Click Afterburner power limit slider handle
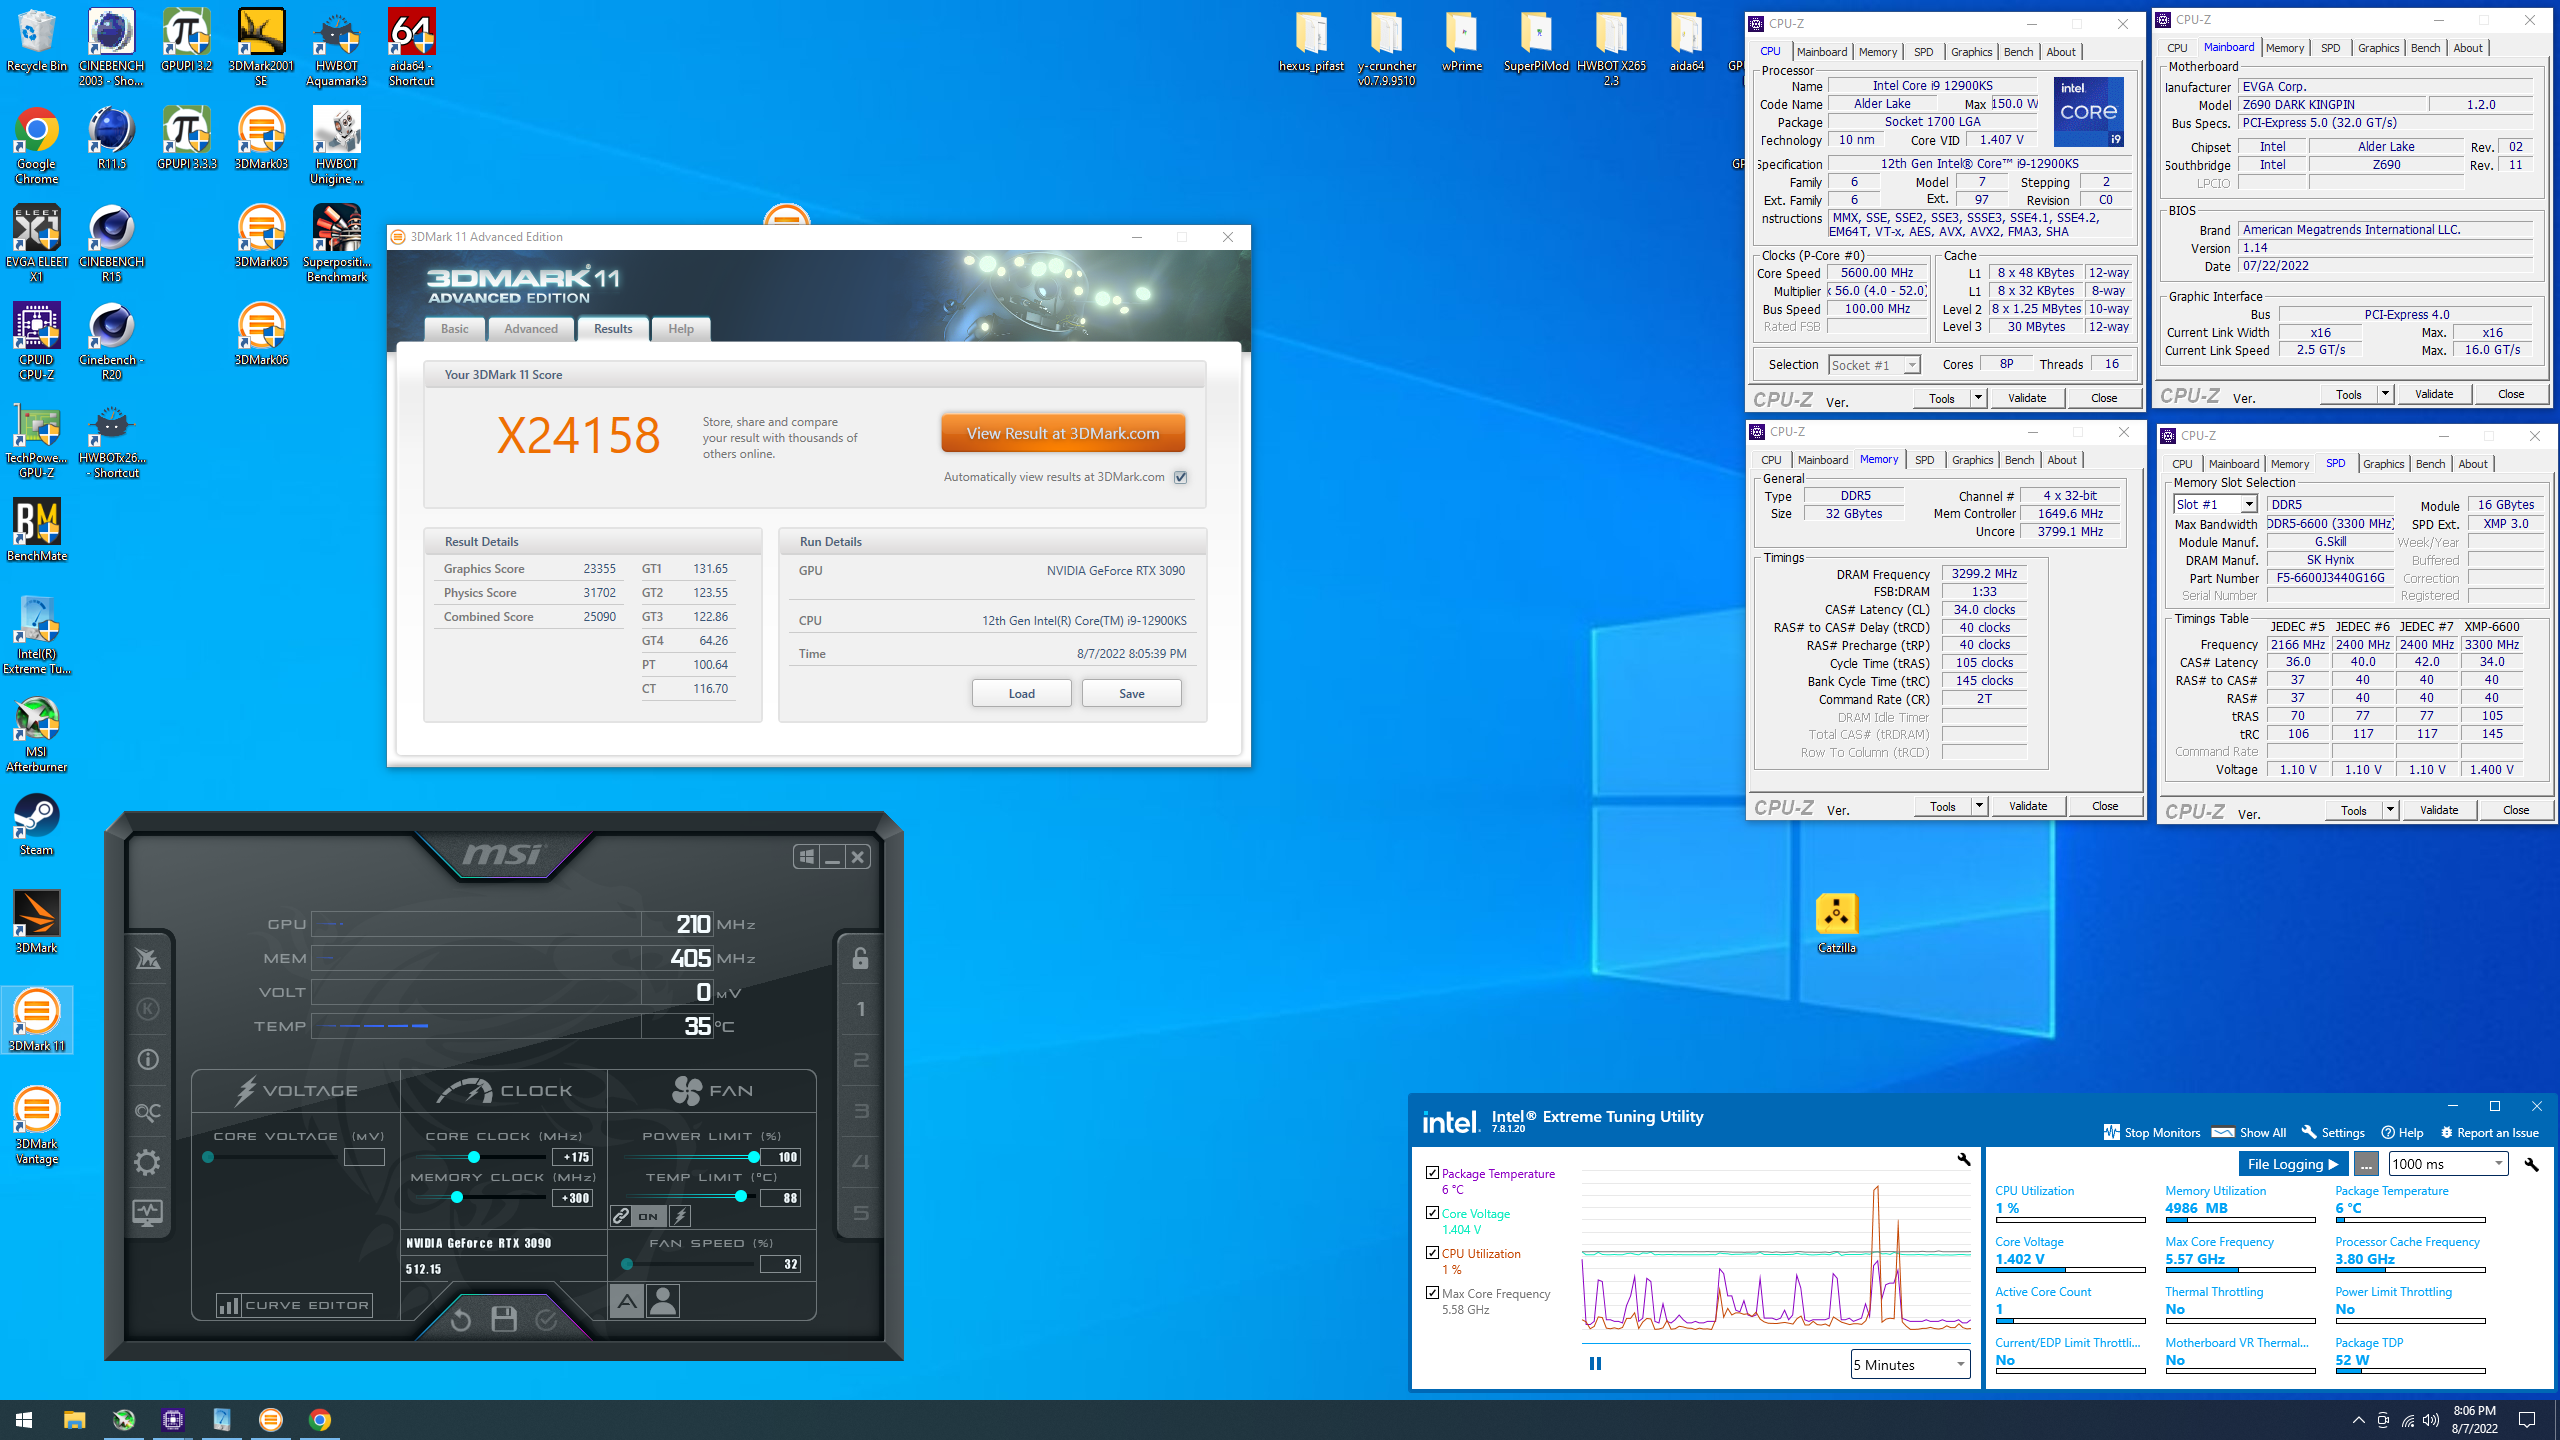 752,1157
